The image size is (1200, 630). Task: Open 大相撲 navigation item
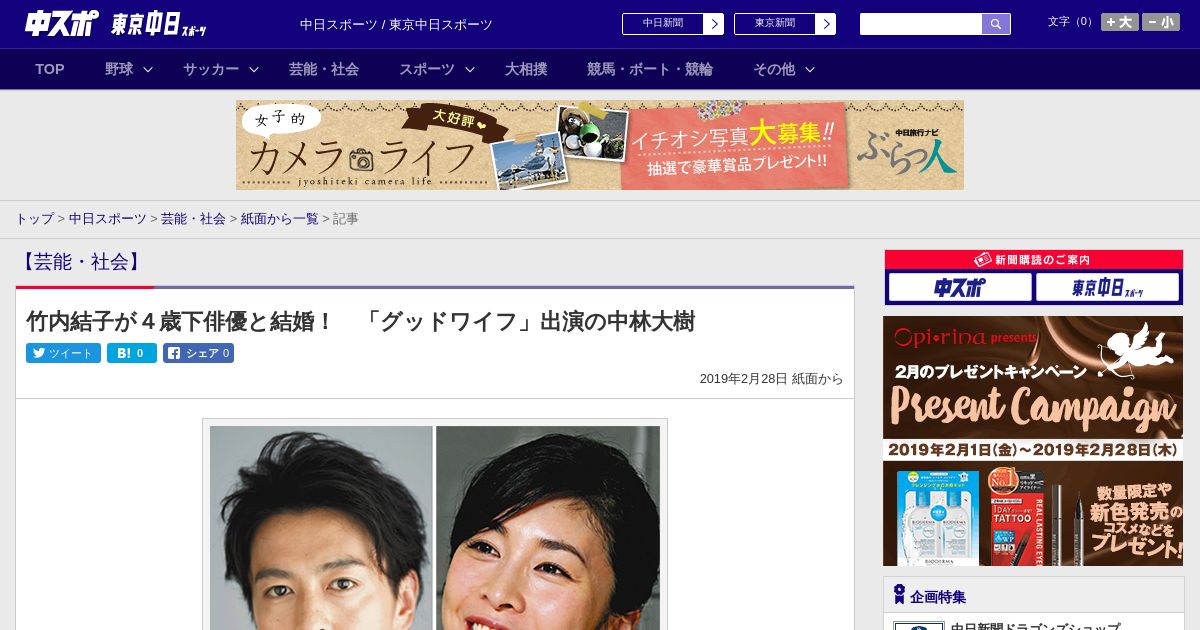pos(526,69)
